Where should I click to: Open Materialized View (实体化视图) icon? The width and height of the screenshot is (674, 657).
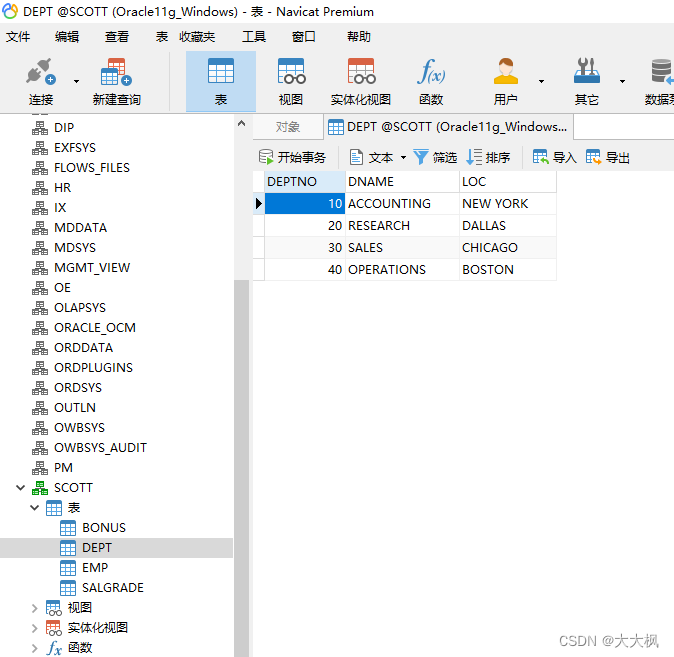click(x=361, y=71)
